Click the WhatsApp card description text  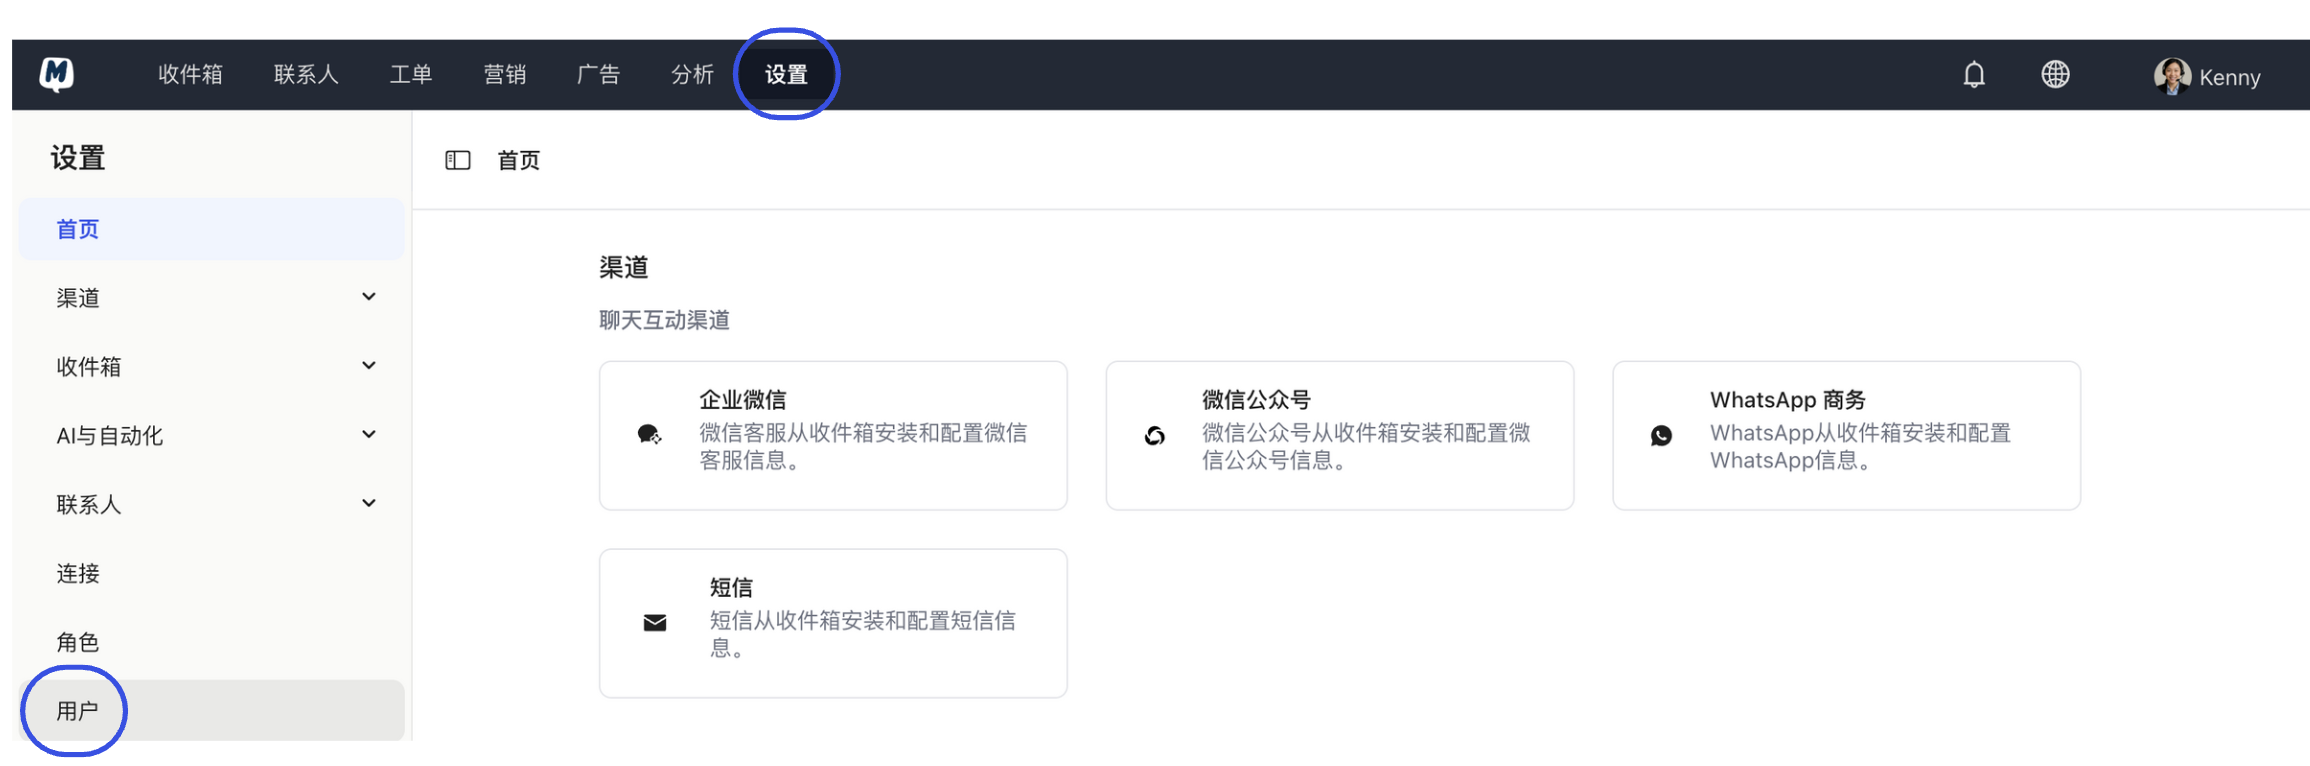(x=1860, y=446)
